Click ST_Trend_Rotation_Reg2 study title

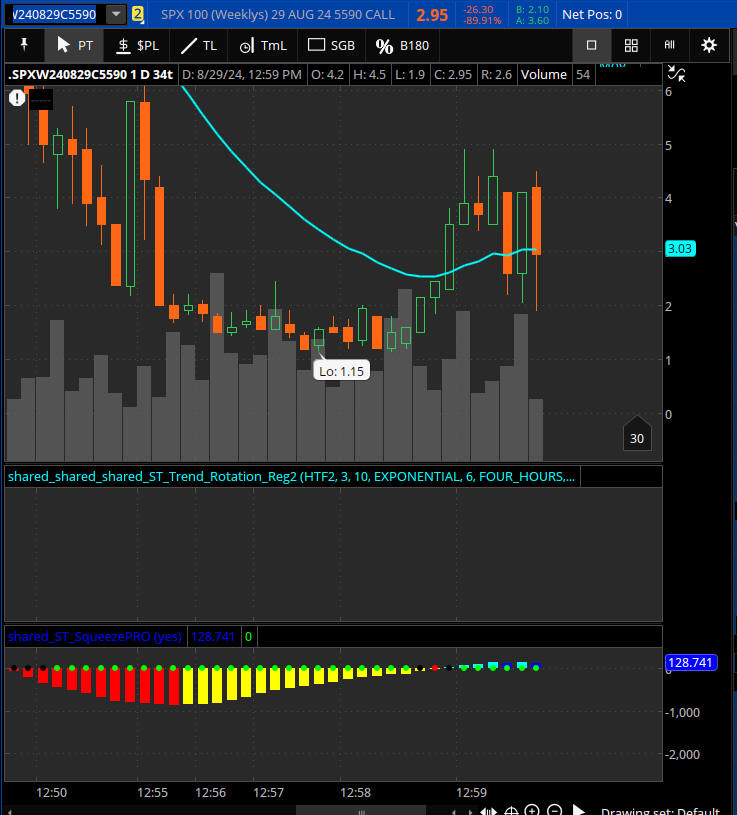coord(291,477)
